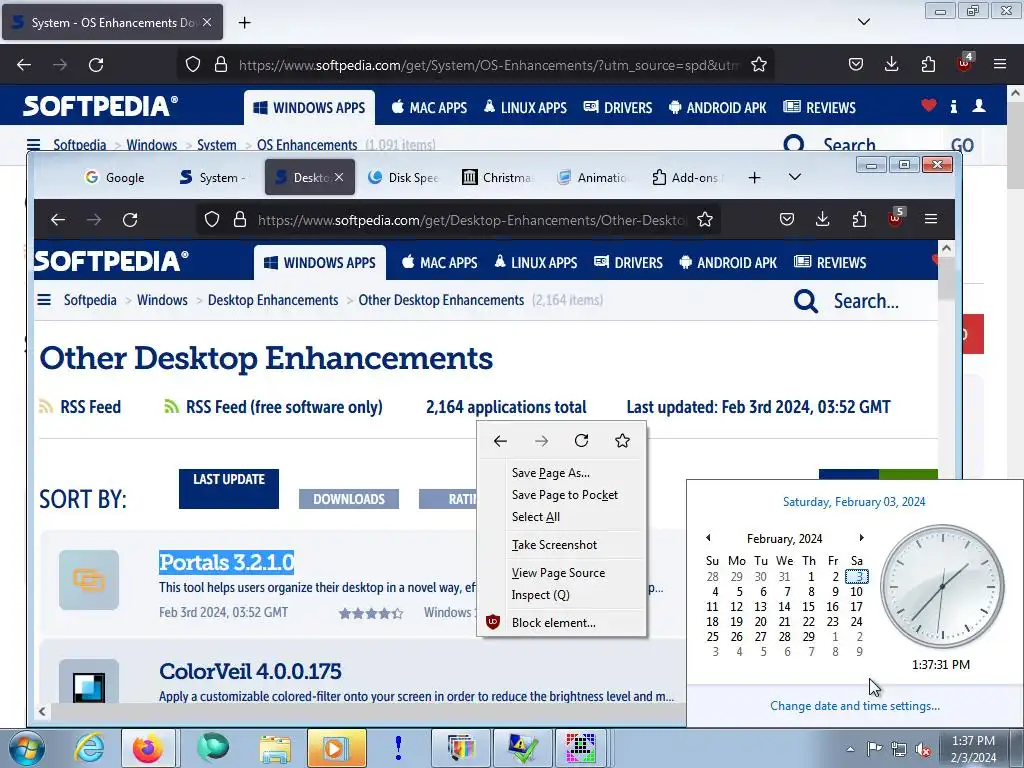Click Bookmark star in the context menu
Image resolution: width=1024 pixels, height=768 pixels.
point(622,441)
